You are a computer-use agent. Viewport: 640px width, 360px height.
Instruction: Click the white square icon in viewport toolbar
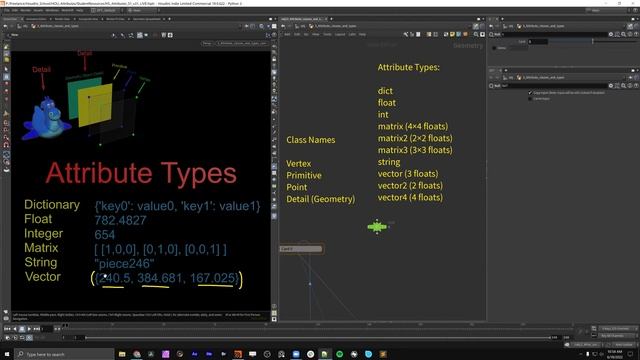coord(170,35)
